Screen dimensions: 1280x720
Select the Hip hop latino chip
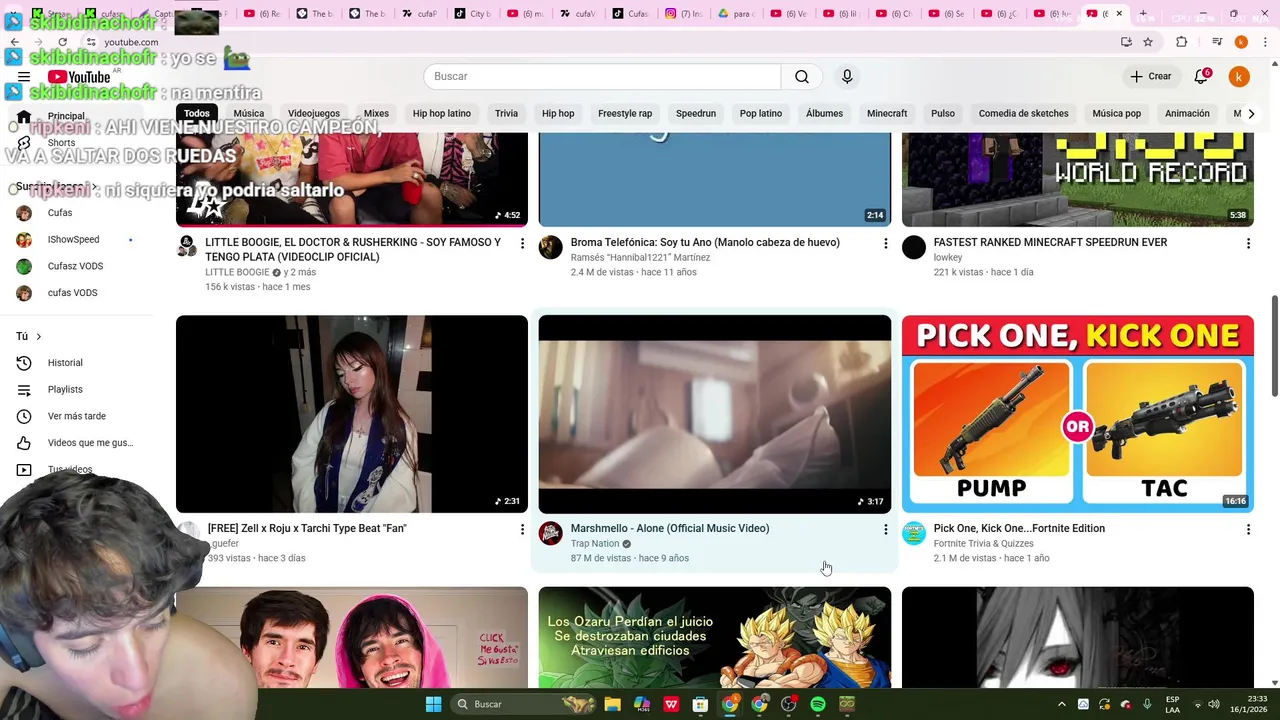[442, 114]
